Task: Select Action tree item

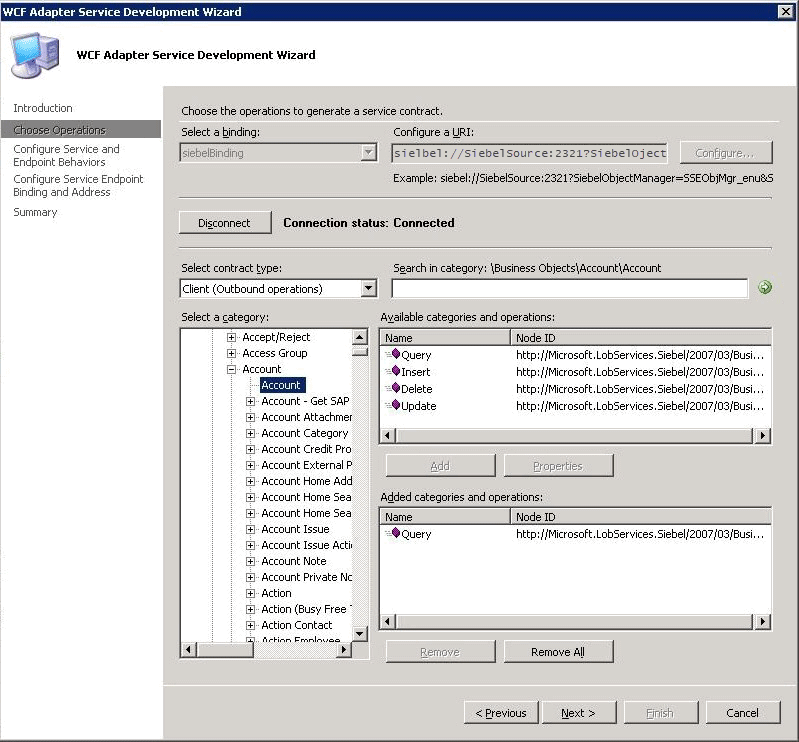Action: pyautogui.click(x=276, y=594)
